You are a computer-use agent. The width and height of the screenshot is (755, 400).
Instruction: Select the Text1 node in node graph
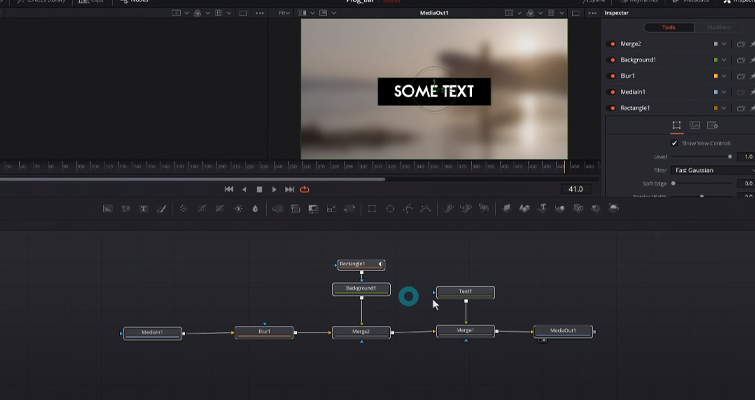(465, 292)
